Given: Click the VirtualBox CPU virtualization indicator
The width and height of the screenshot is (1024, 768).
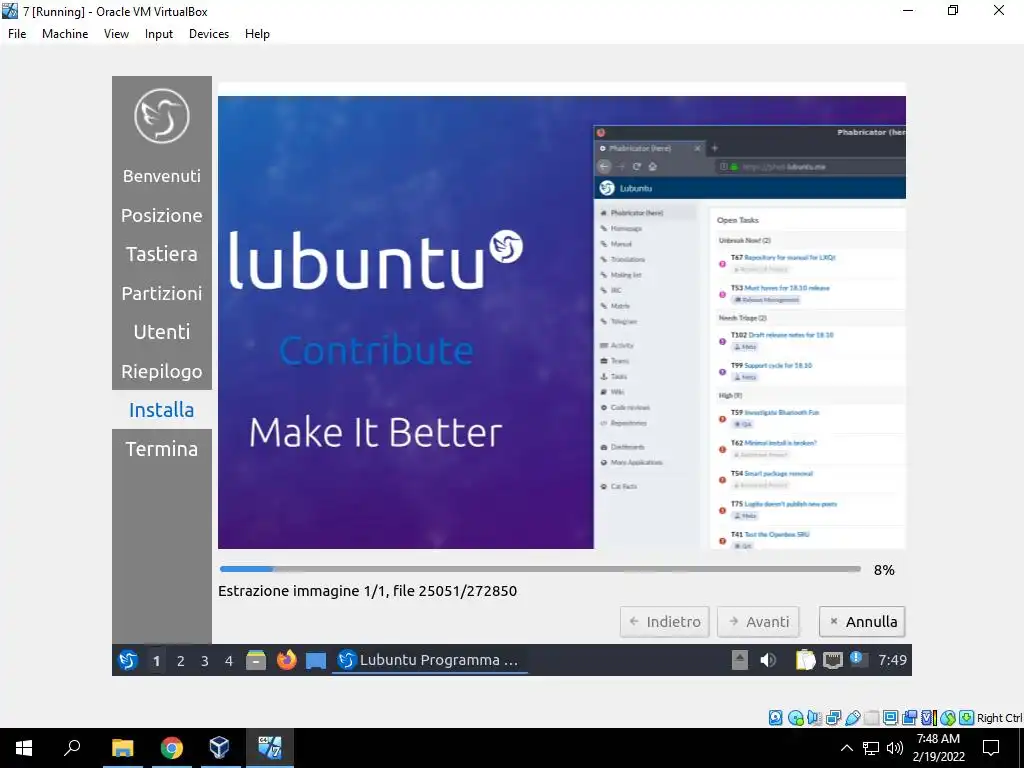Looking at the screenshot, I should [929, 718].
